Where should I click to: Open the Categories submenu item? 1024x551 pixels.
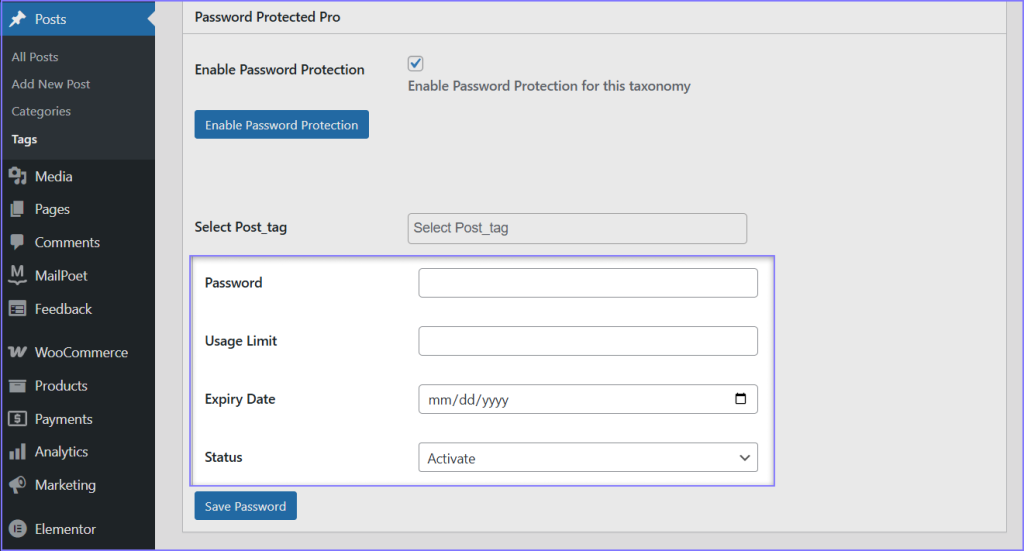41,111
